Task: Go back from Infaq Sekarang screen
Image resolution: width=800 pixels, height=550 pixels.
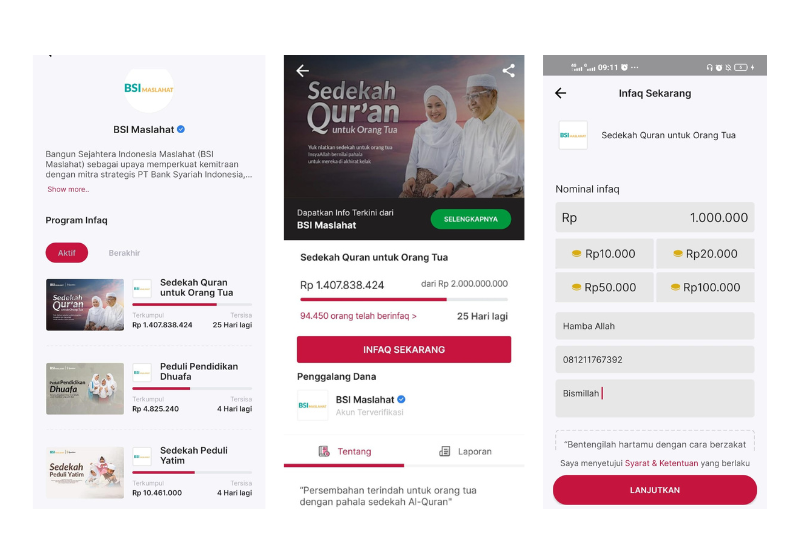Action: 560,93
